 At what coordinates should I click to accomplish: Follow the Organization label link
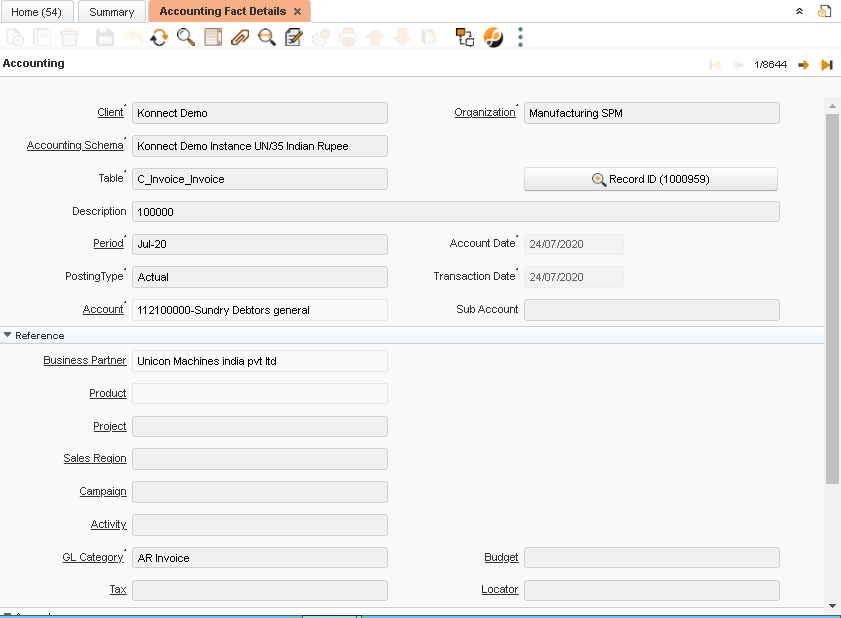click(485, 113)
